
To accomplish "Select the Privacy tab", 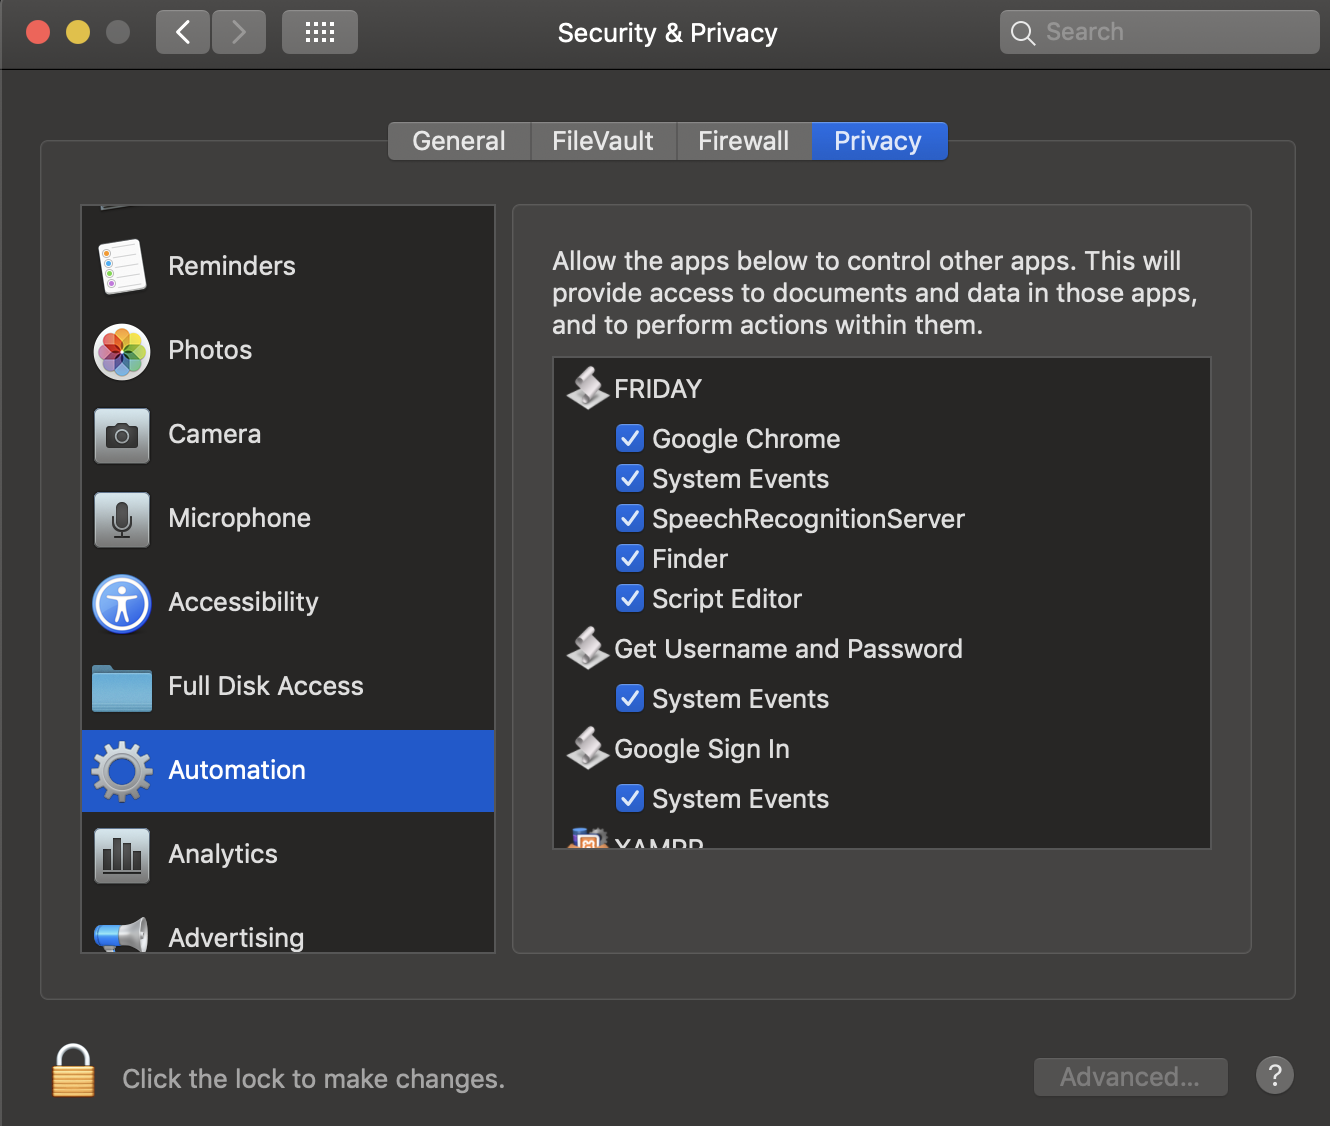I will [x=878, y=141].
